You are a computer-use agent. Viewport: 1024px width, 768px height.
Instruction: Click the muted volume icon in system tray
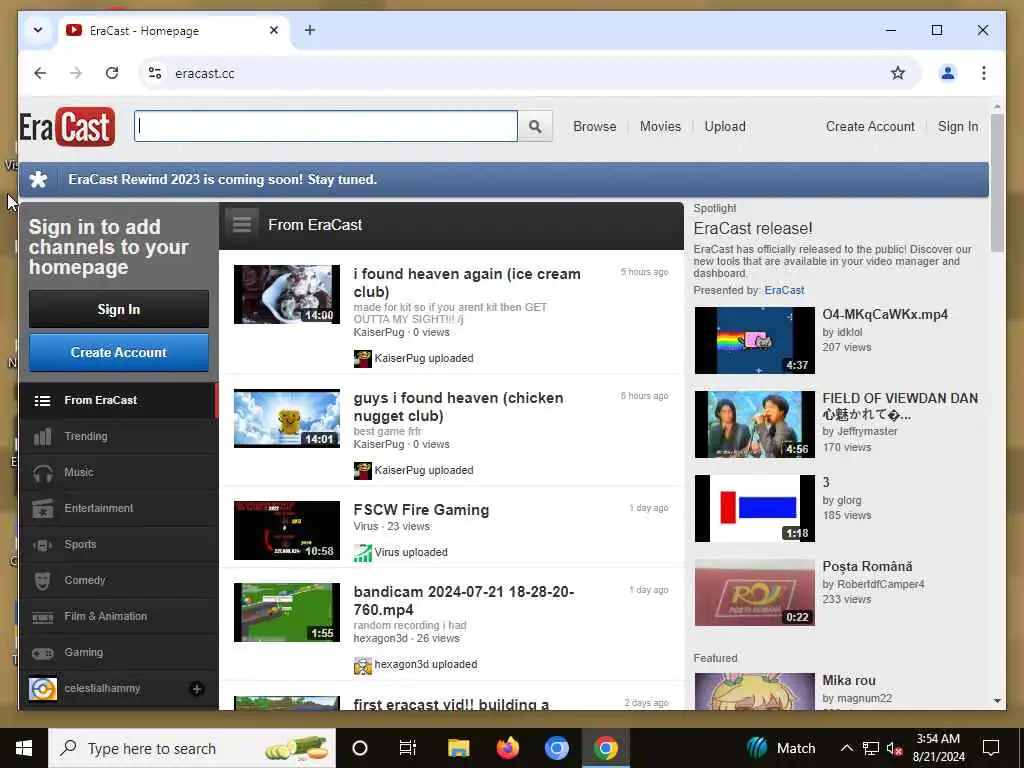coord(895,748)
